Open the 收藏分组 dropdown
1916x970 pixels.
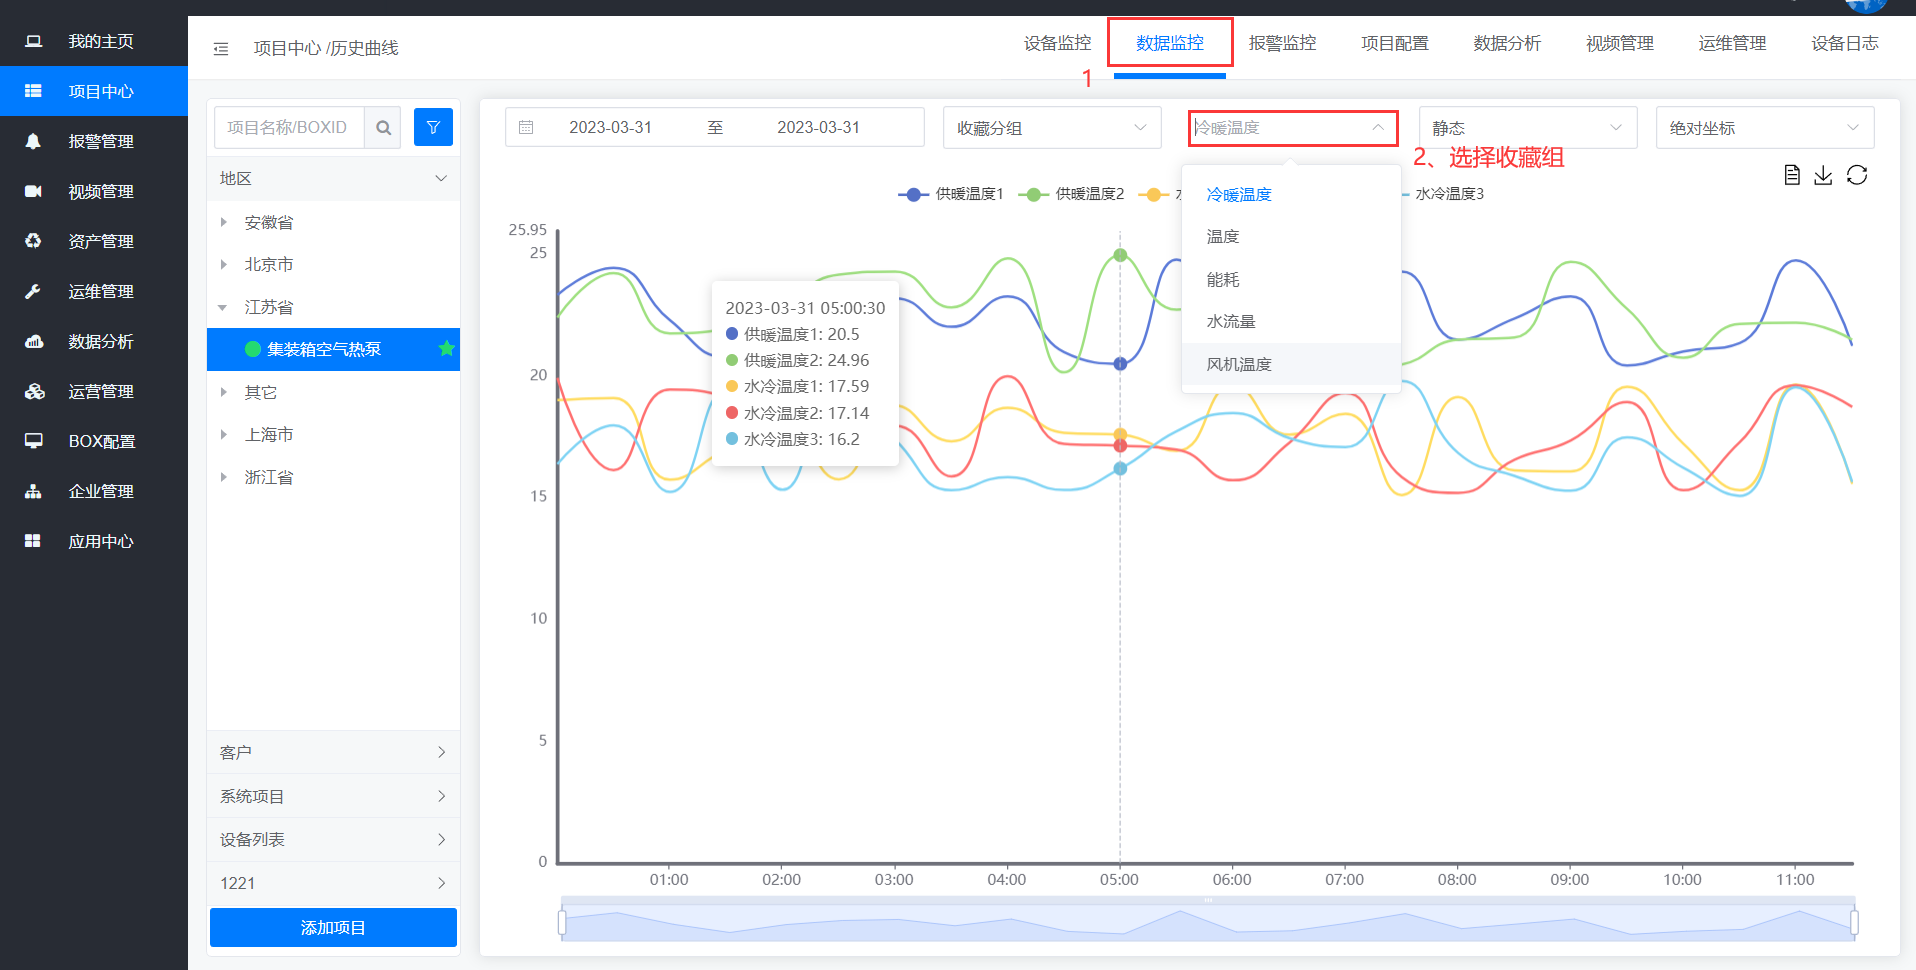(x=1051, y=128)
